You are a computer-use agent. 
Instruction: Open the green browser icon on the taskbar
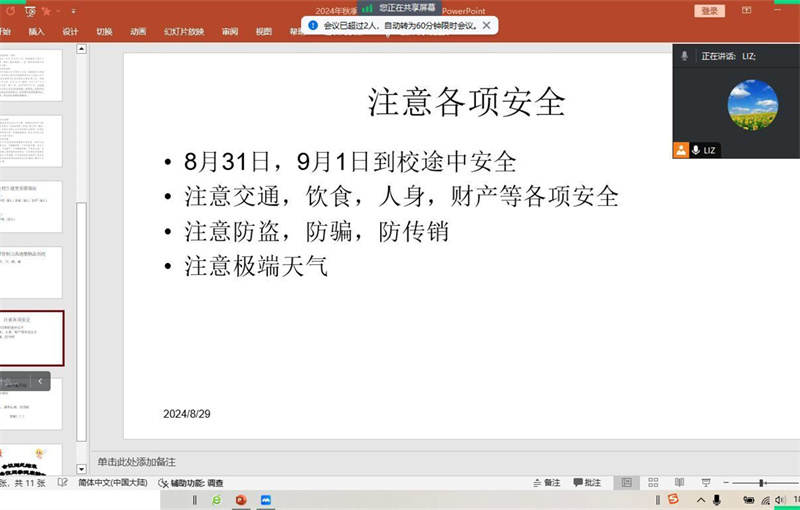(x=216, y=499)
